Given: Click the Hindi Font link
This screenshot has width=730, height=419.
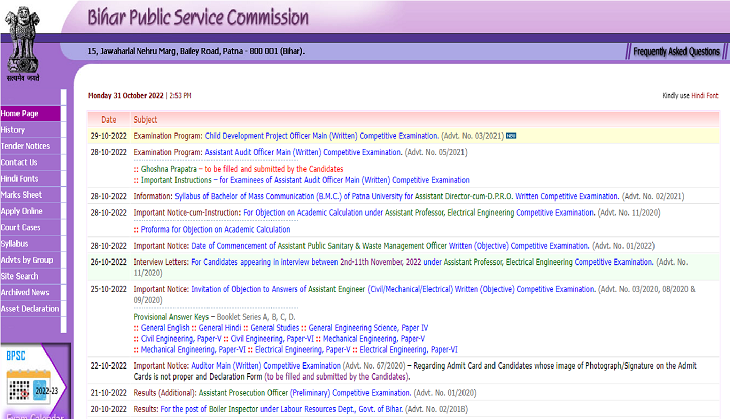Looking at the screenshot, I should [x=704, y=95].
